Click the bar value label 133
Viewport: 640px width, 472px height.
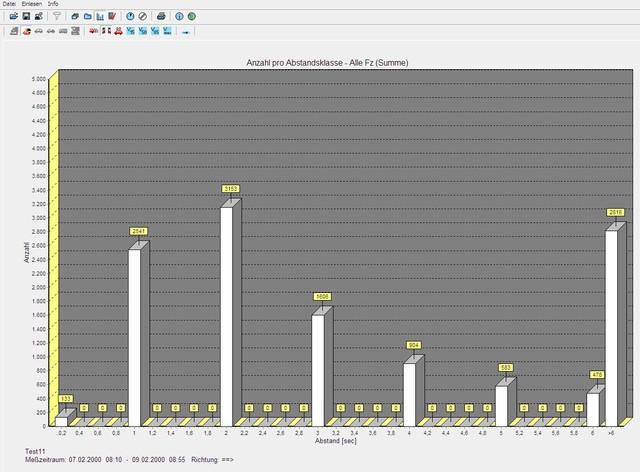(65, 399)
